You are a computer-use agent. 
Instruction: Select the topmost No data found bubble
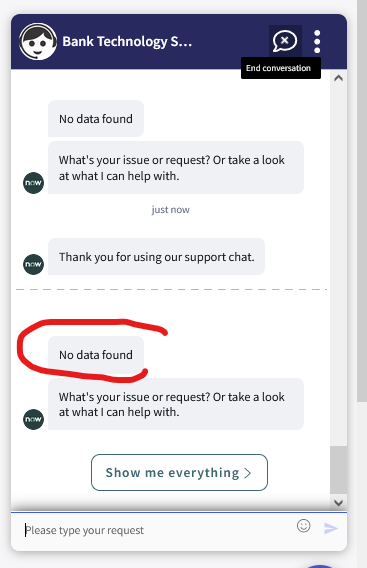[96, 118]
